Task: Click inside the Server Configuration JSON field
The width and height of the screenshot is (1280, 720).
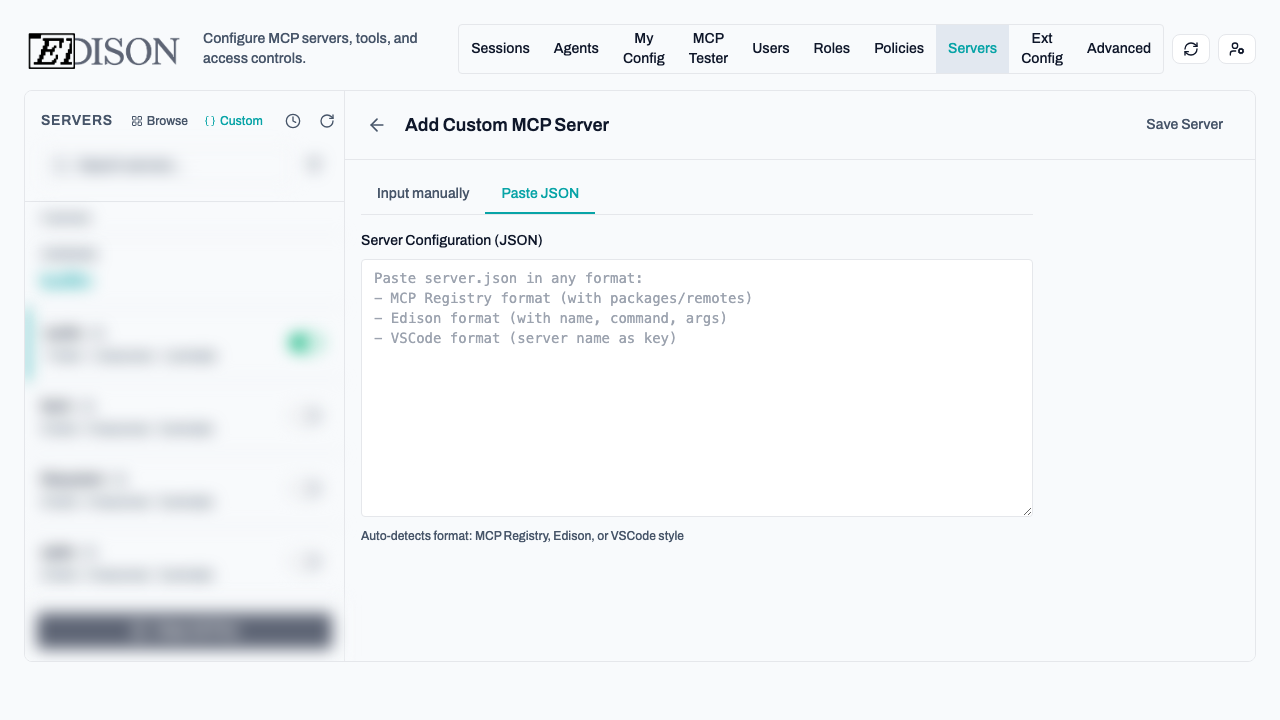Action: (x=697, y=388)
